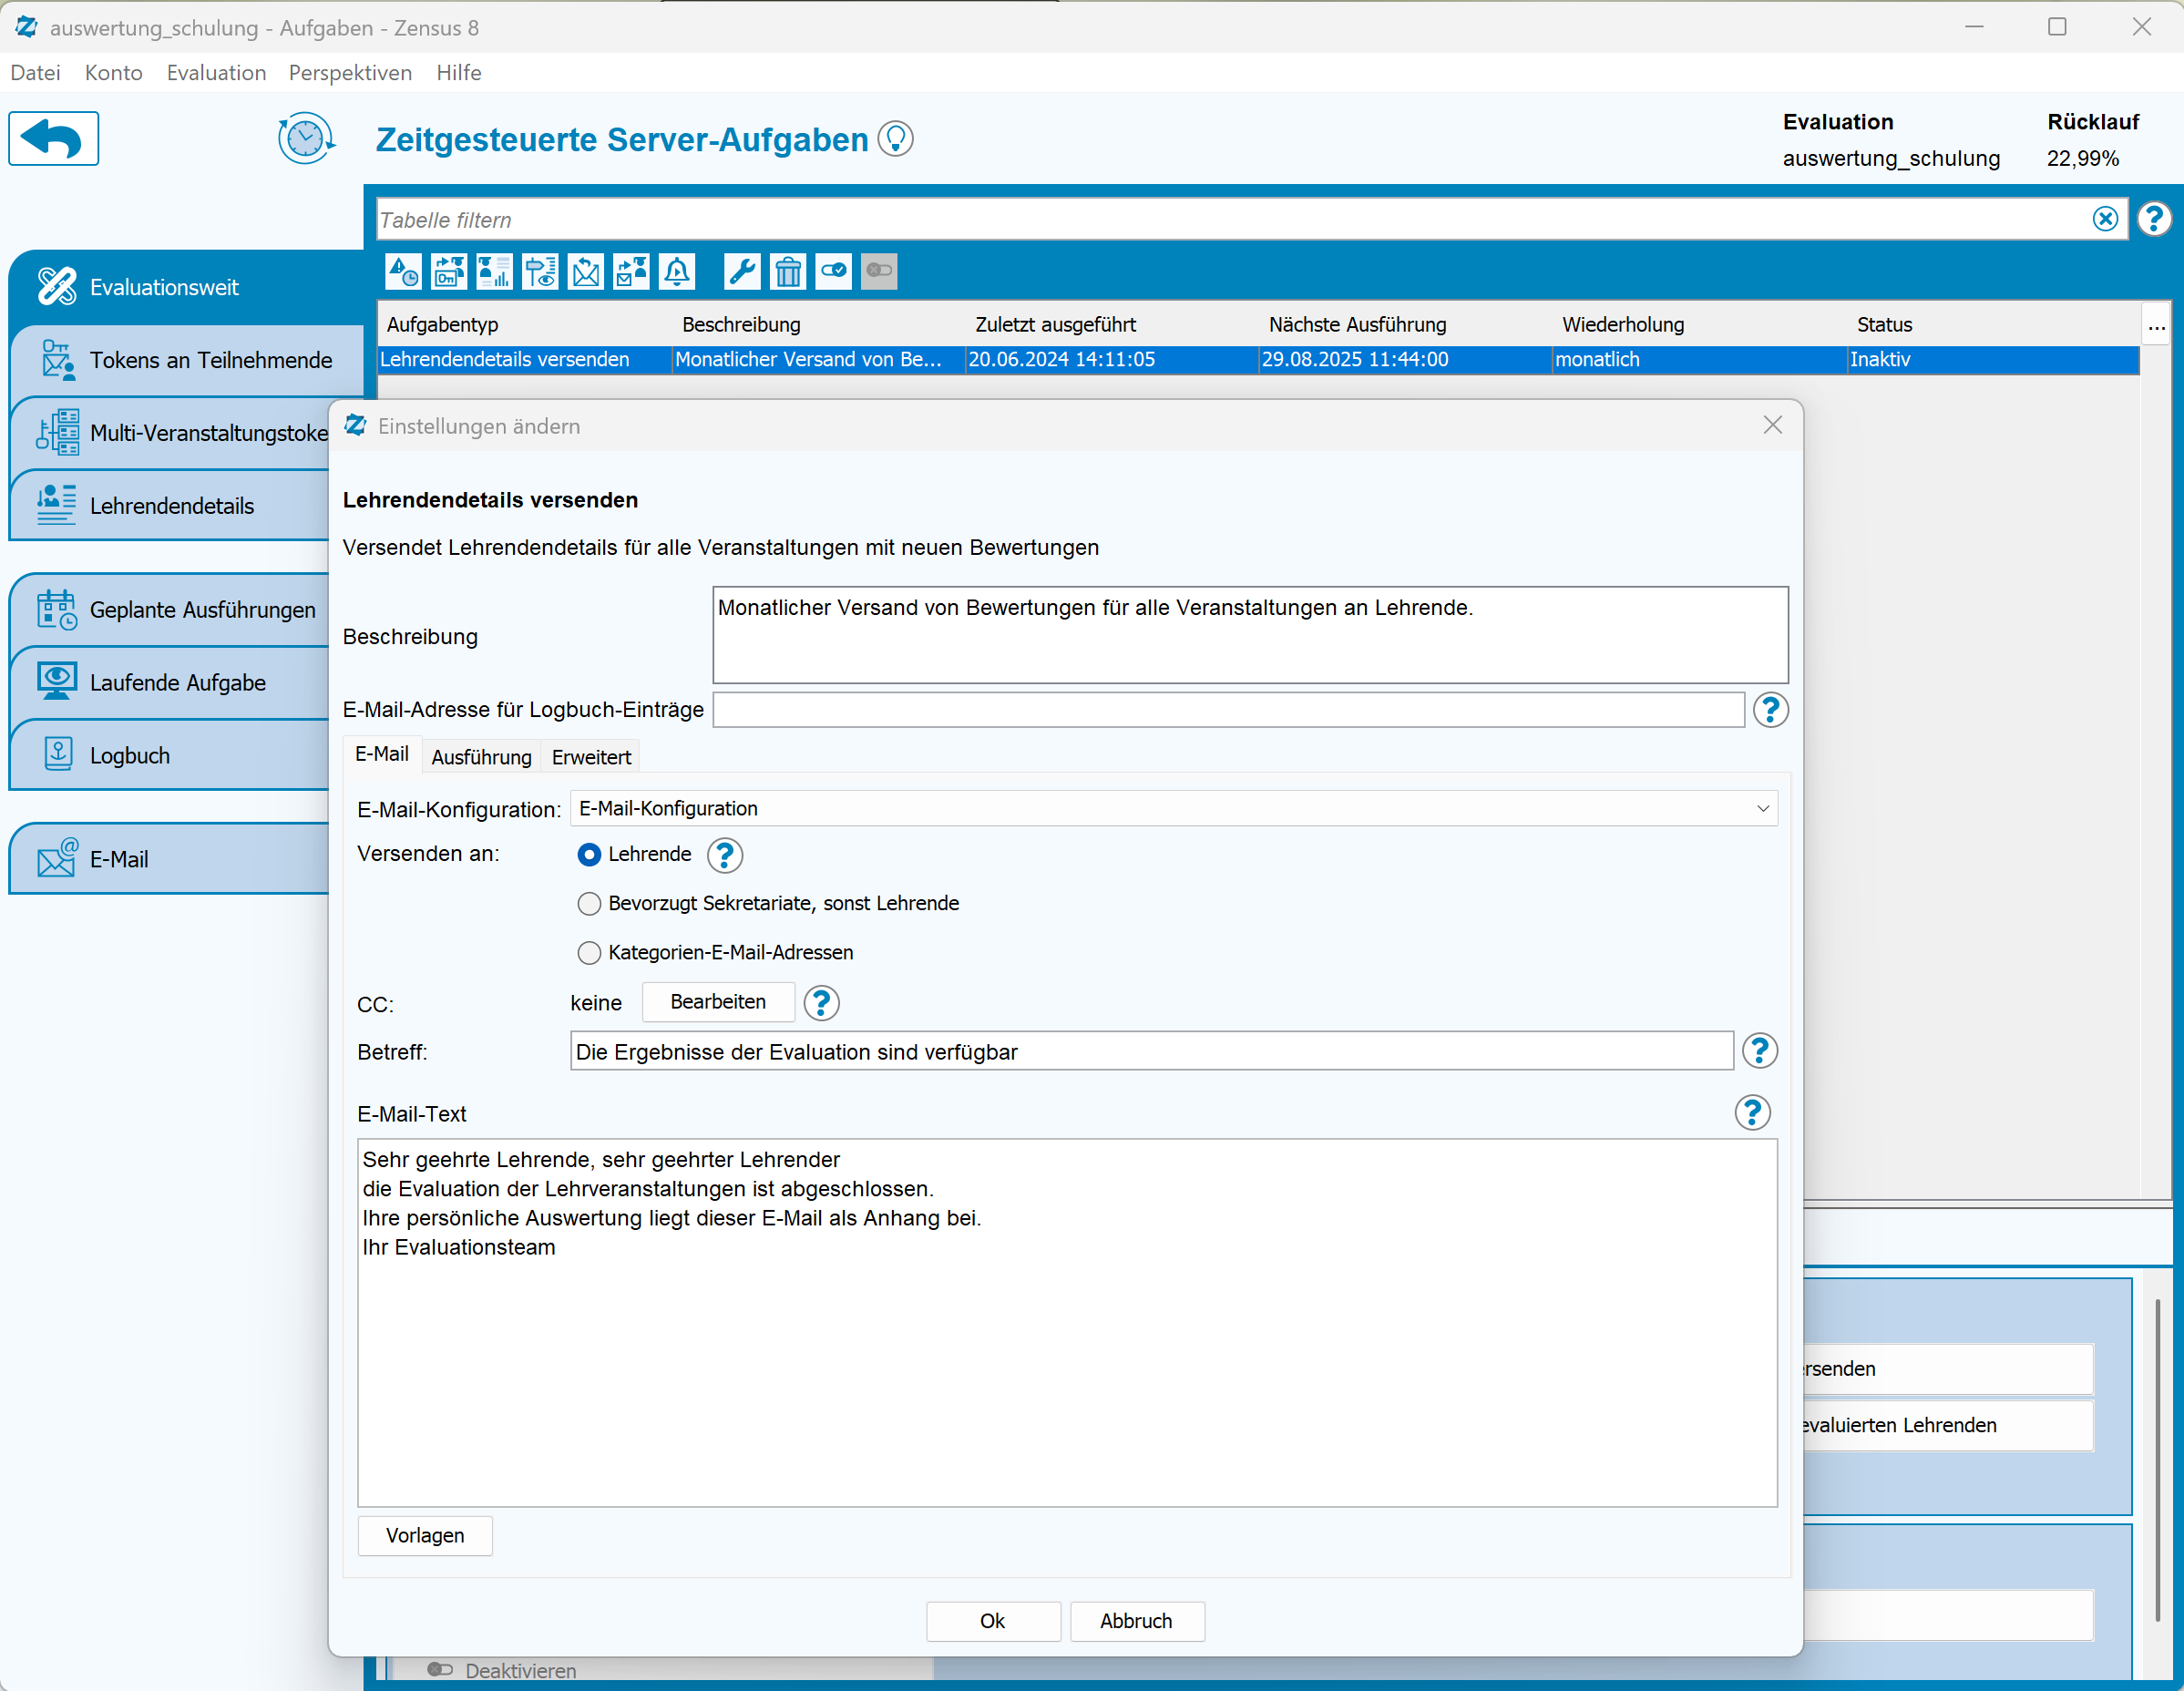
Task: Click the Bearbeiten button for CC
Action: [717, 1002]
